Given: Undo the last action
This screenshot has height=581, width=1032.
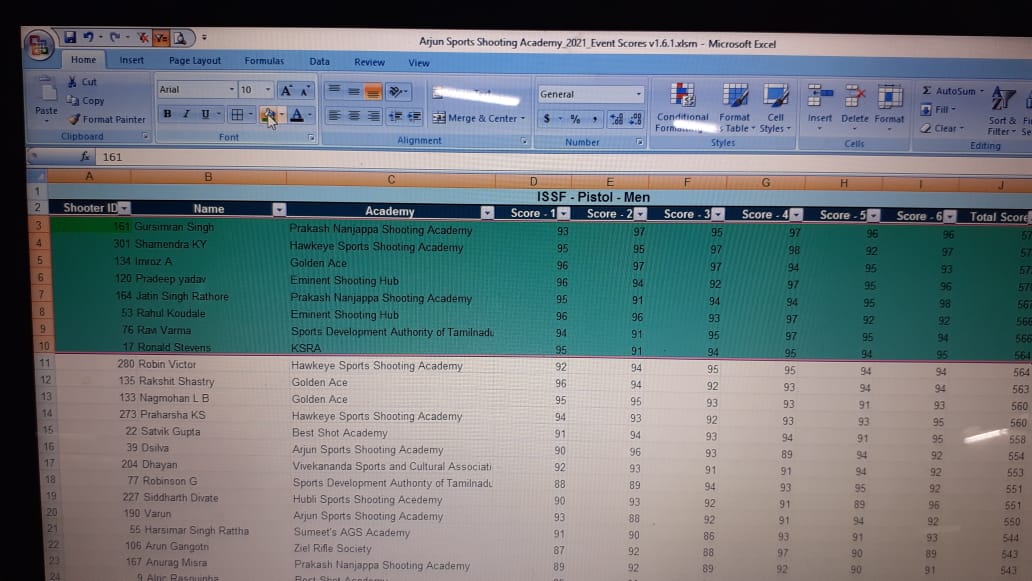Looking at the screenshot, I should (x=89, y=38).
